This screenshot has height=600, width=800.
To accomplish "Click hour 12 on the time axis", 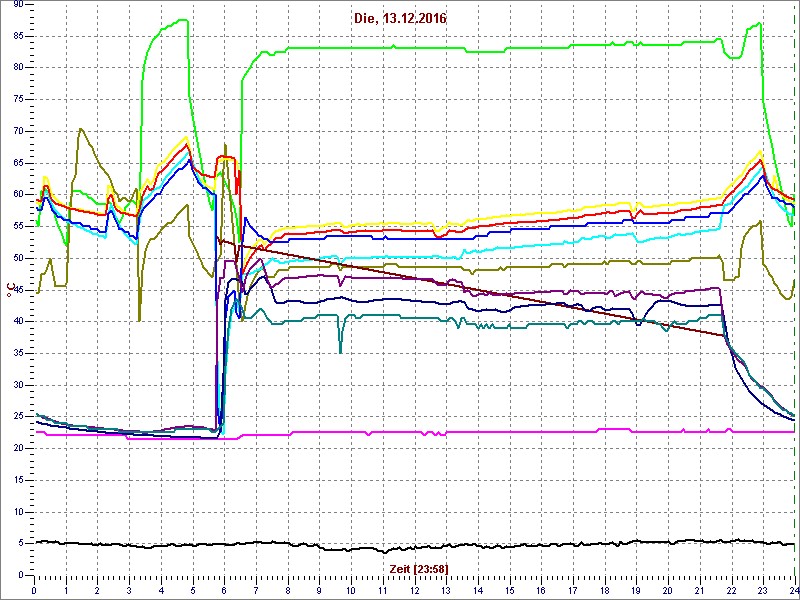I will pos(414,588).
